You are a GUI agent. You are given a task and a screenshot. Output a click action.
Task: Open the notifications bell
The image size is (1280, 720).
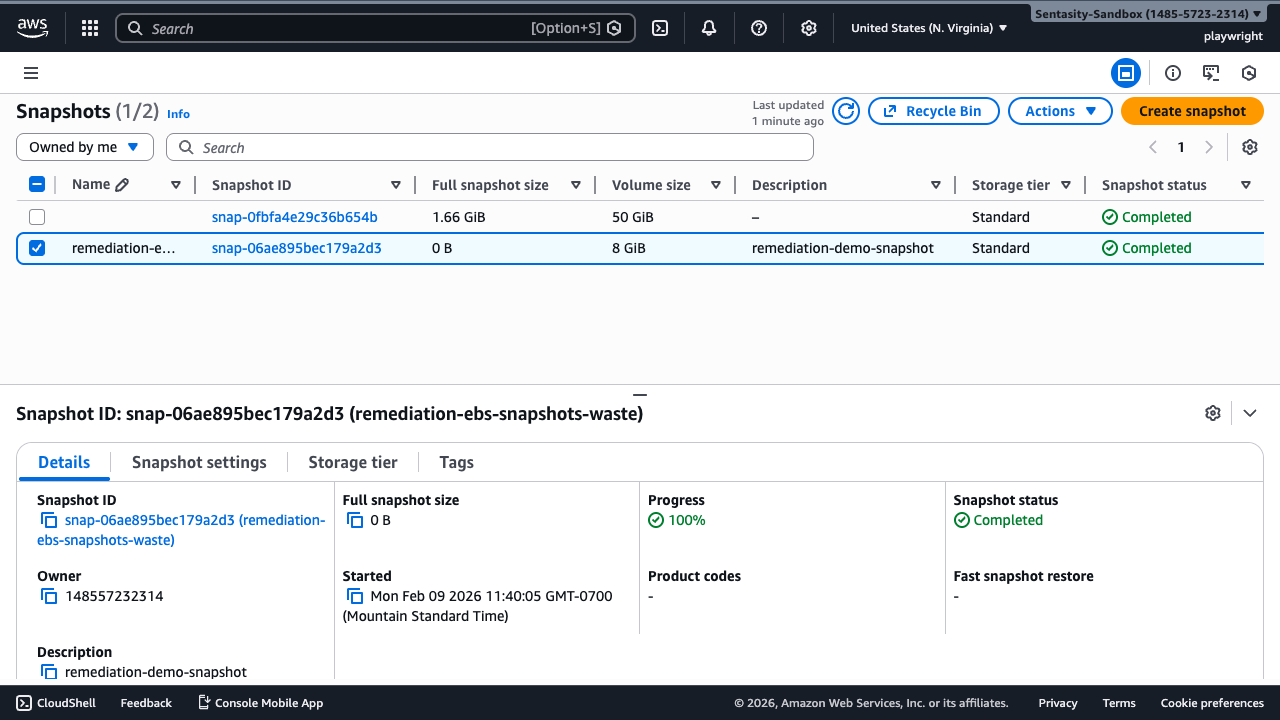point(709,28)
